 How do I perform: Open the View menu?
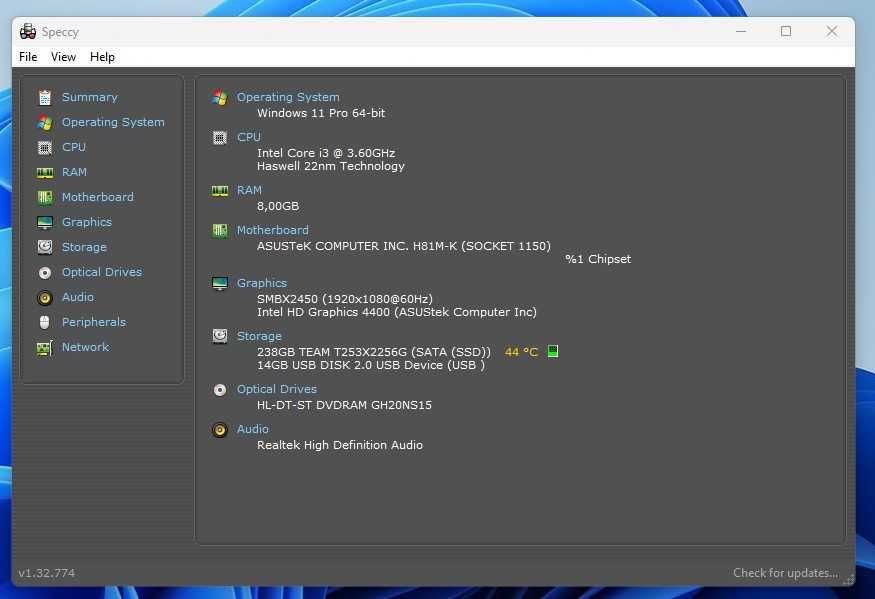(x=63, y=57)
